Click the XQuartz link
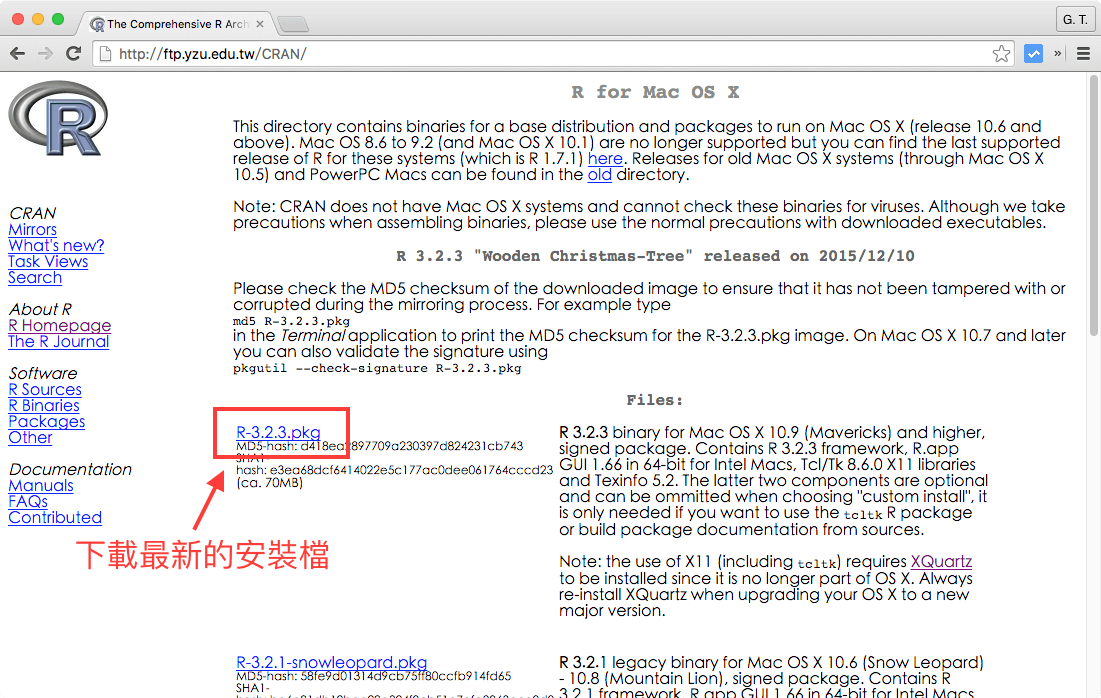1101x698 pixels. click(x=940, y=562)
